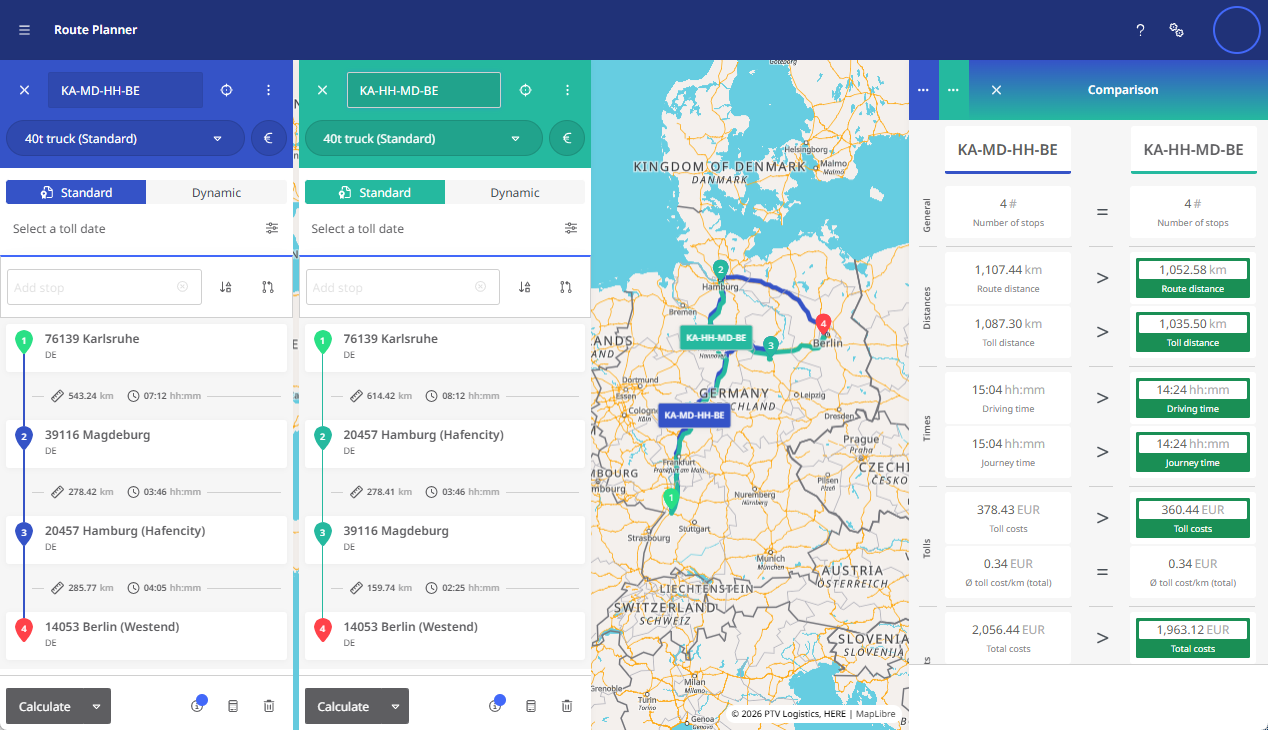Click map marker 4 near Berlin

coord(823,323)
